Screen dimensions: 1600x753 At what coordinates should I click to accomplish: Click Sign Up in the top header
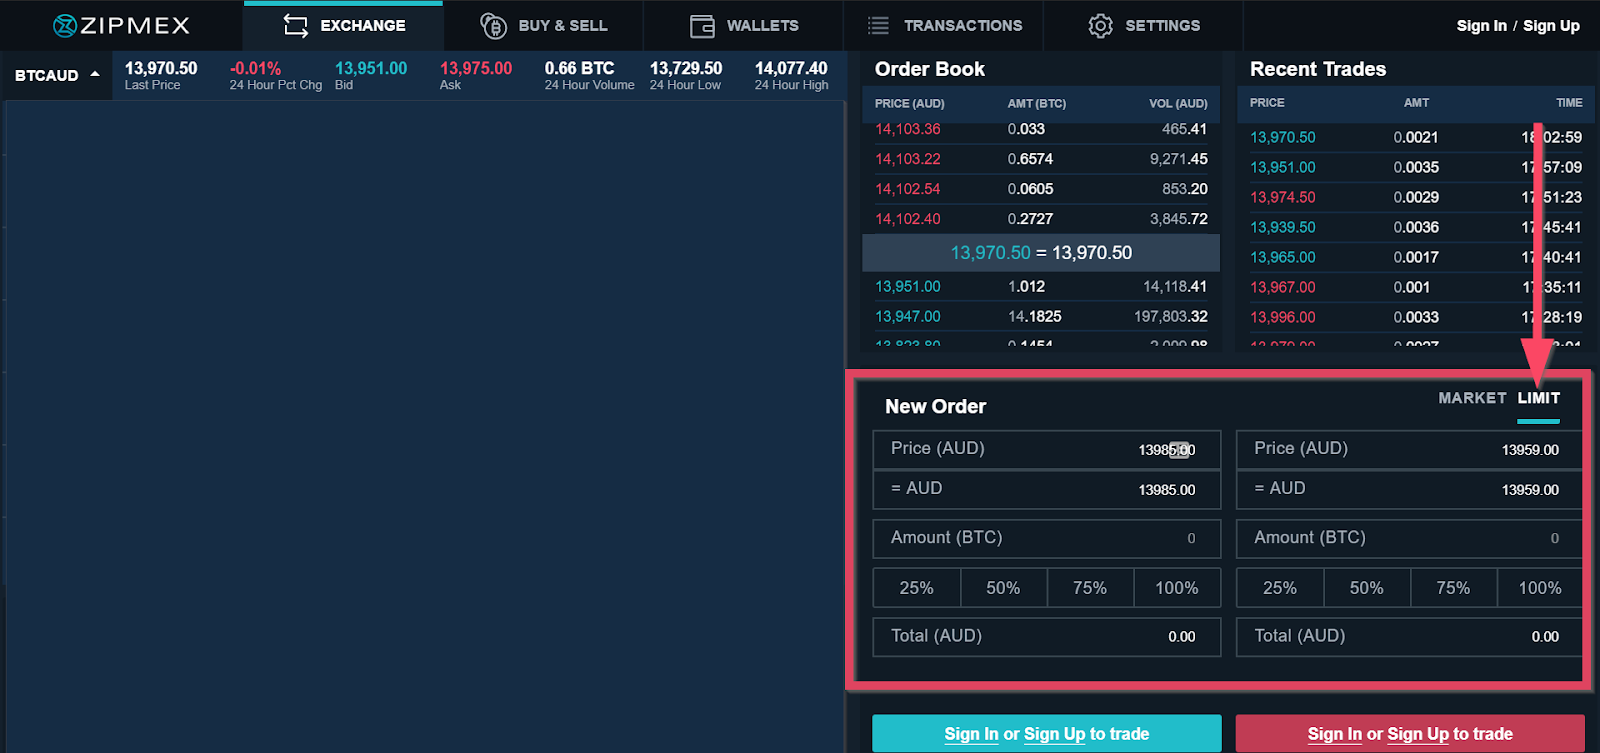coord(1551,26)
